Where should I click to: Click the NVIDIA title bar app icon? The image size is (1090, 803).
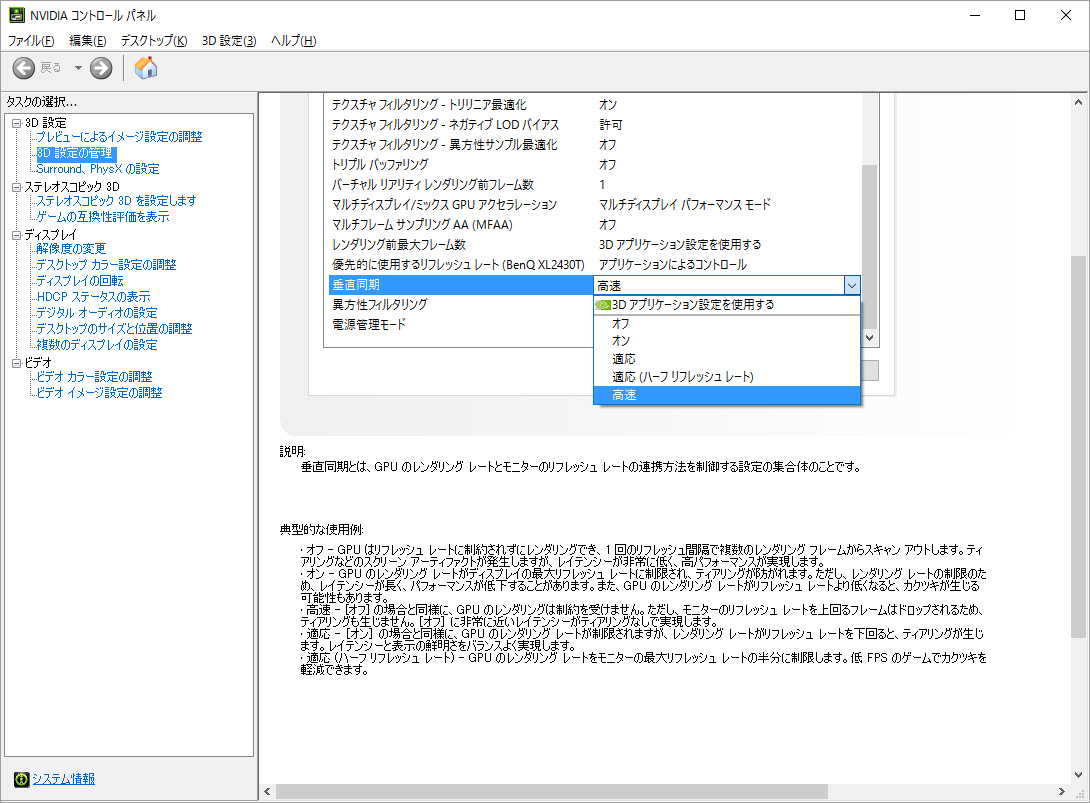coord(17,15)
